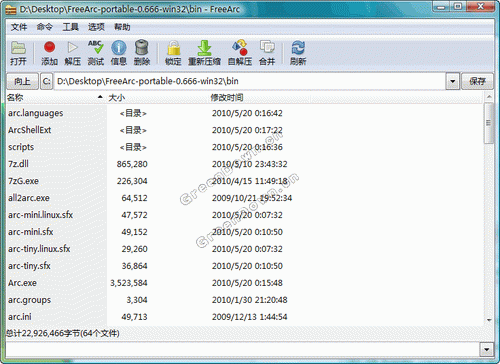
Task: Click the 打开 (Open) folder icon
Action: (18, 48)
